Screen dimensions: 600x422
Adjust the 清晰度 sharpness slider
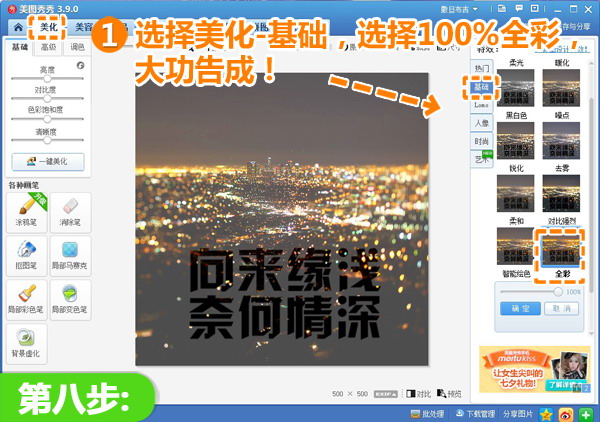[47, 140]
